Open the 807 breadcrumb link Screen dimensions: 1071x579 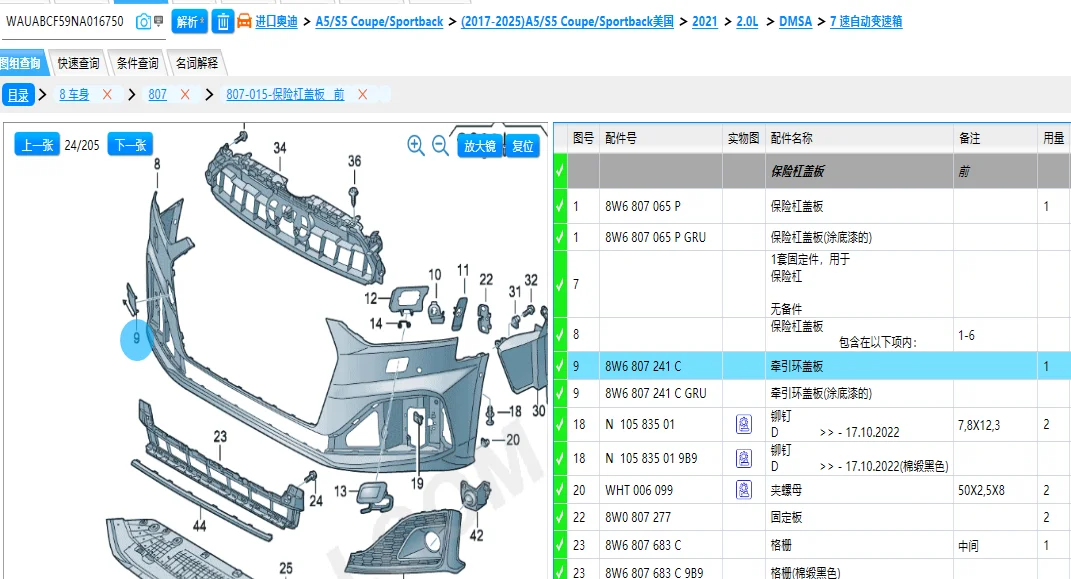[x=158, y=94]
